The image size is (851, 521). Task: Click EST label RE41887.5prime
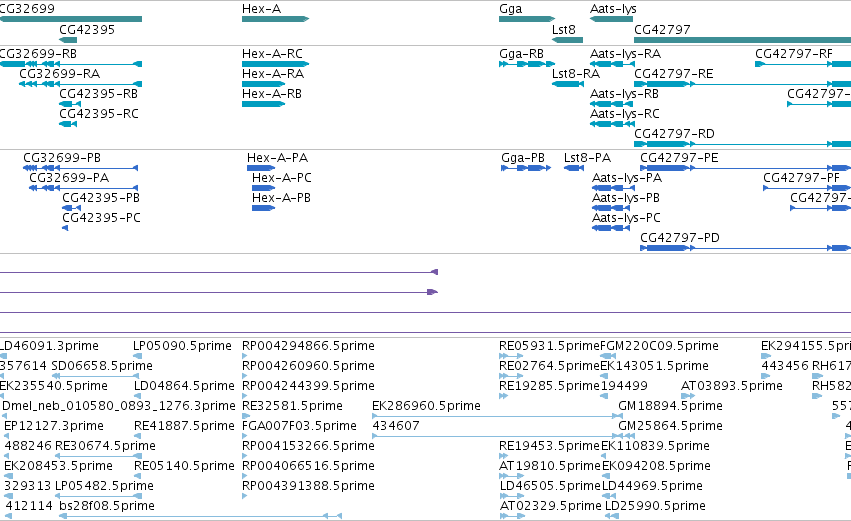pos(184,427)
